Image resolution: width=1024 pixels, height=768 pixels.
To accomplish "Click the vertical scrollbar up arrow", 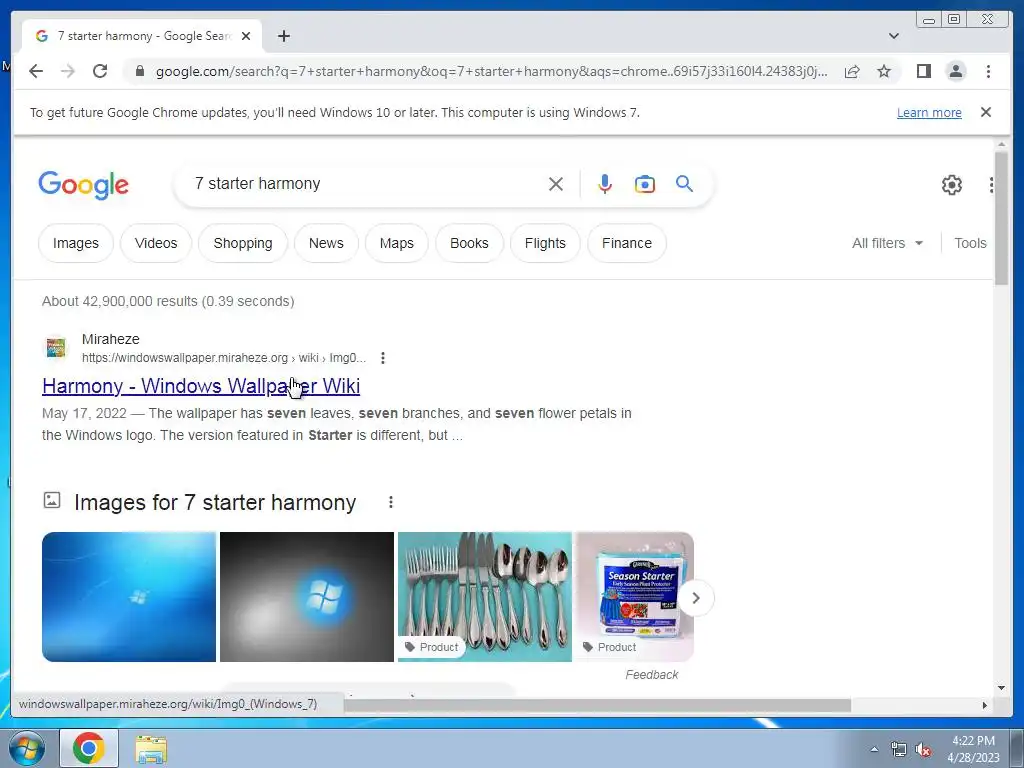I will coord(1001,144).
